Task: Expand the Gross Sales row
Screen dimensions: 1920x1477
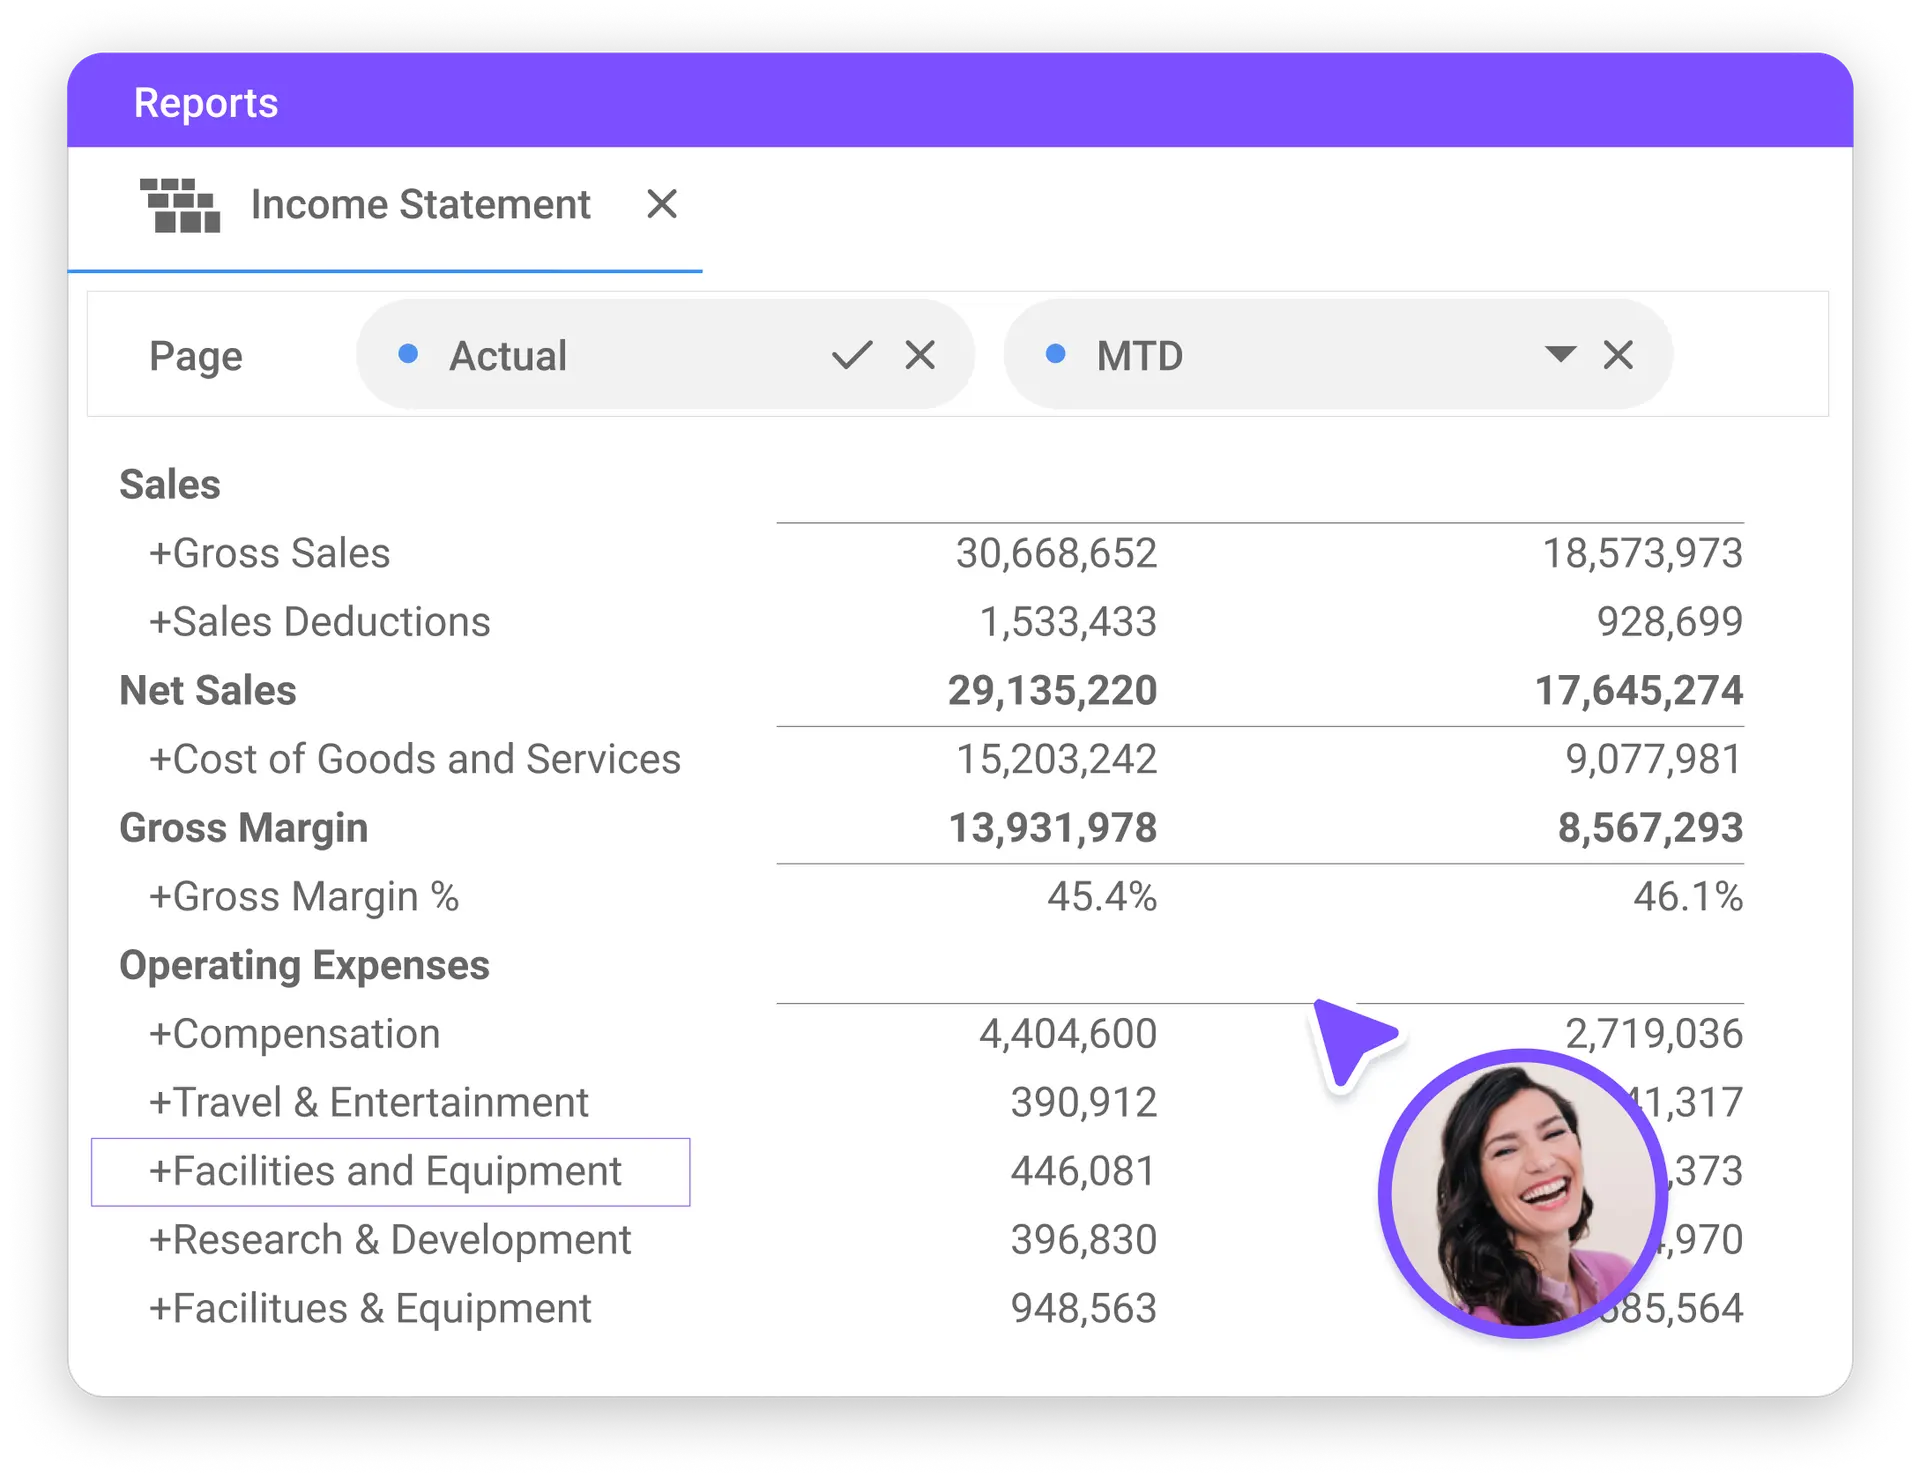Action: click(x=160, y=554)
